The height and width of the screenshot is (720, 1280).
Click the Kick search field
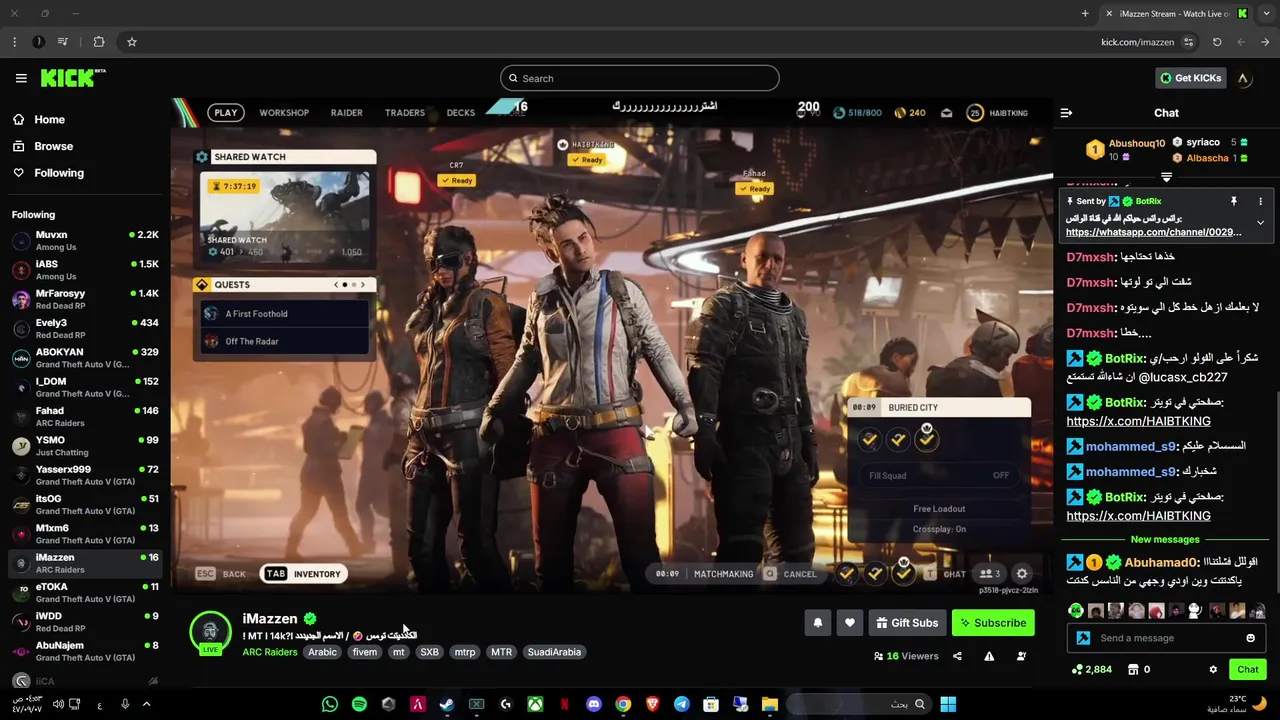[x=640, y=78]
